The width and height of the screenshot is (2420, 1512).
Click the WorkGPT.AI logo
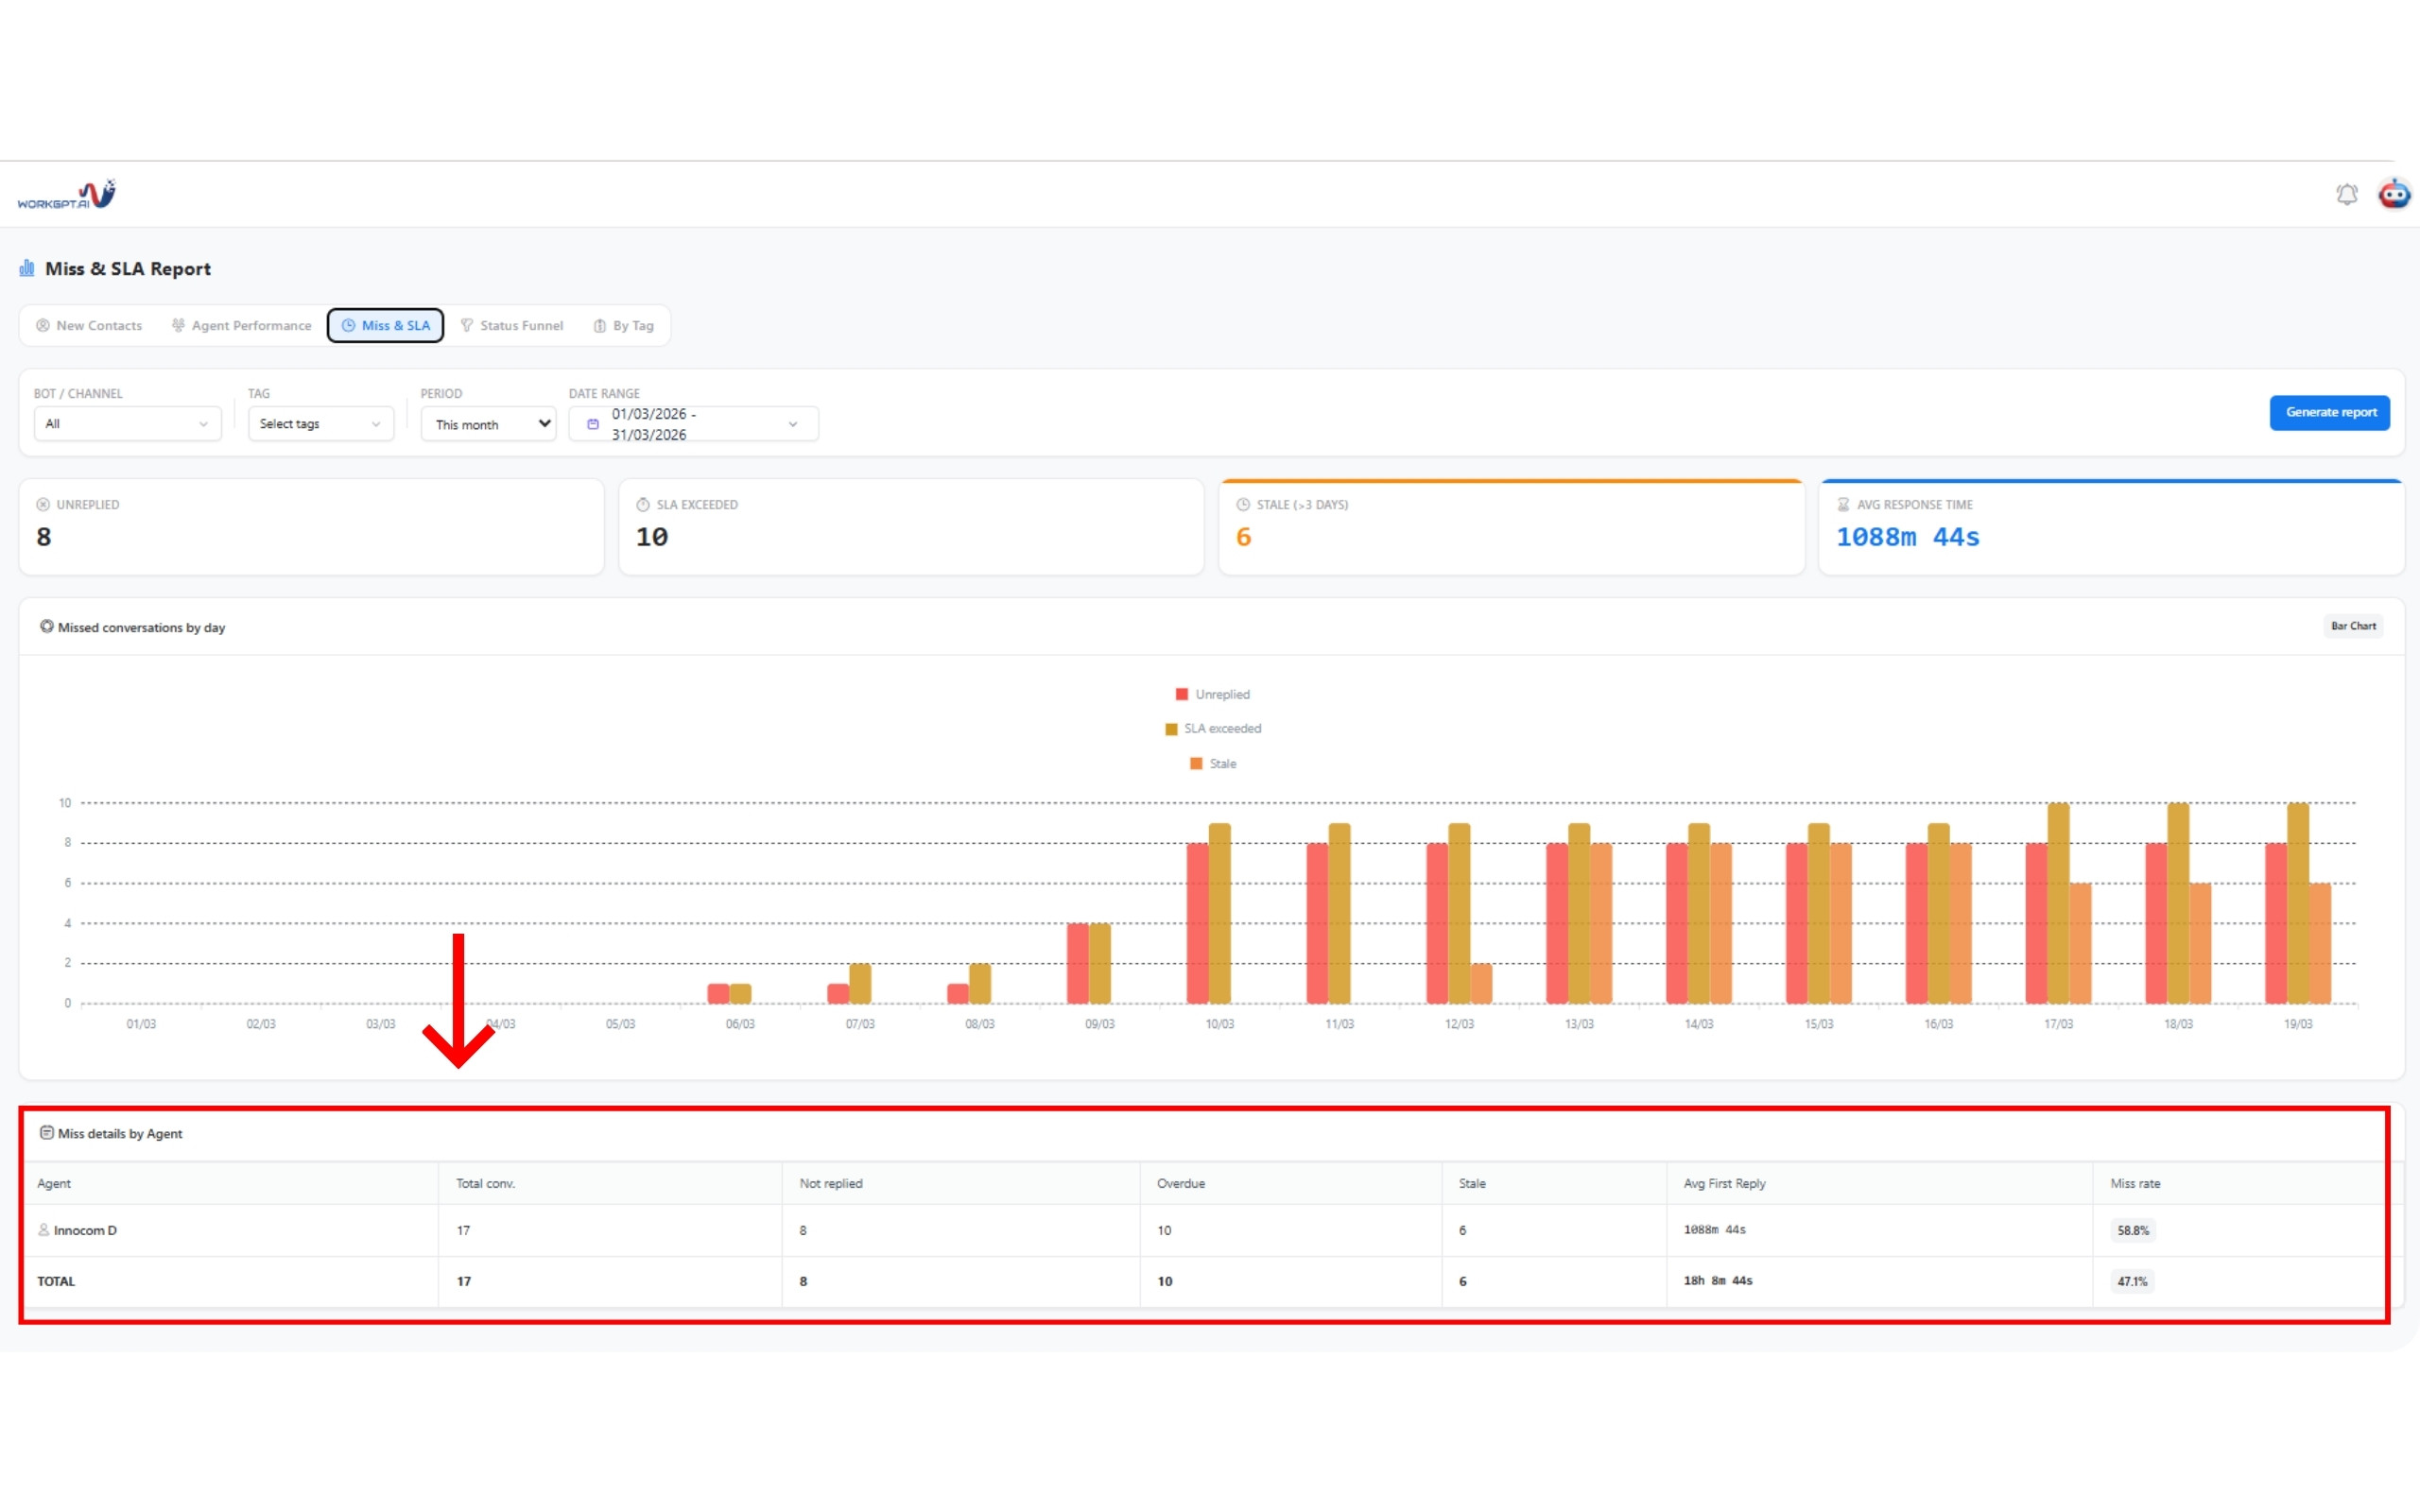67,194
